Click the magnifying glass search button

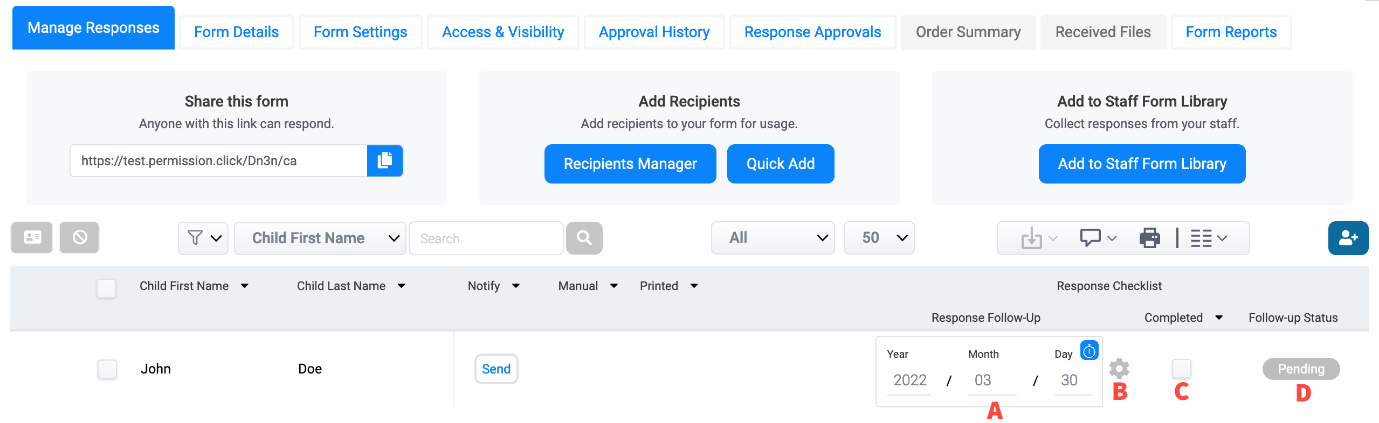pyautogui.click(x=584, y=238)
